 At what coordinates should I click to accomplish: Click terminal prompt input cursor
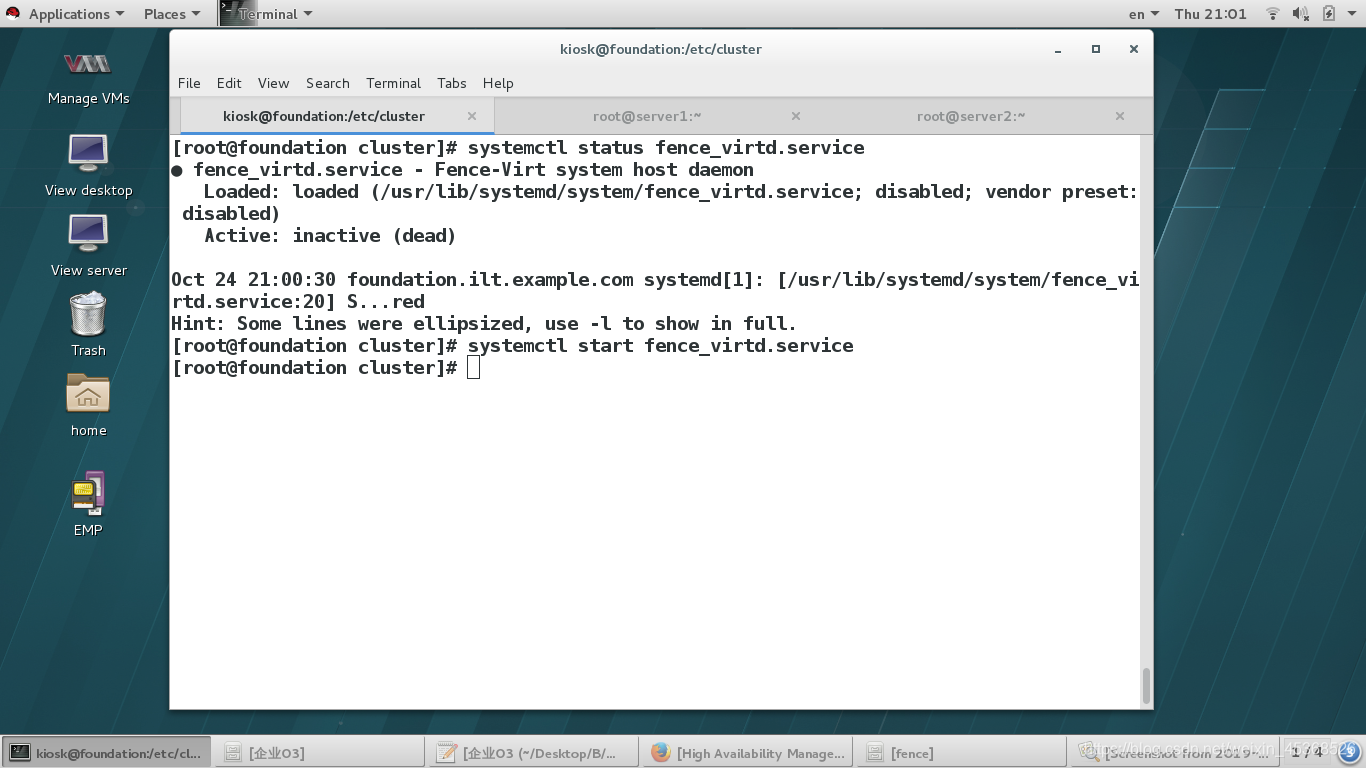473,368
